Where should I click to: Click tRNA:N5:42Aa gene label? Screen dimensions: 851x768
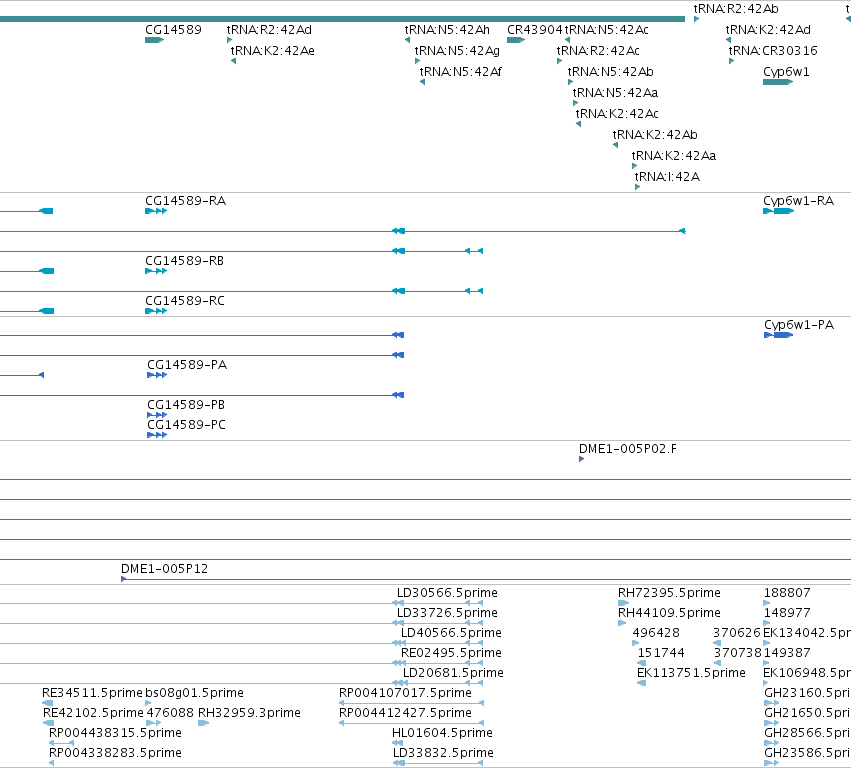[x=615, y=93]
